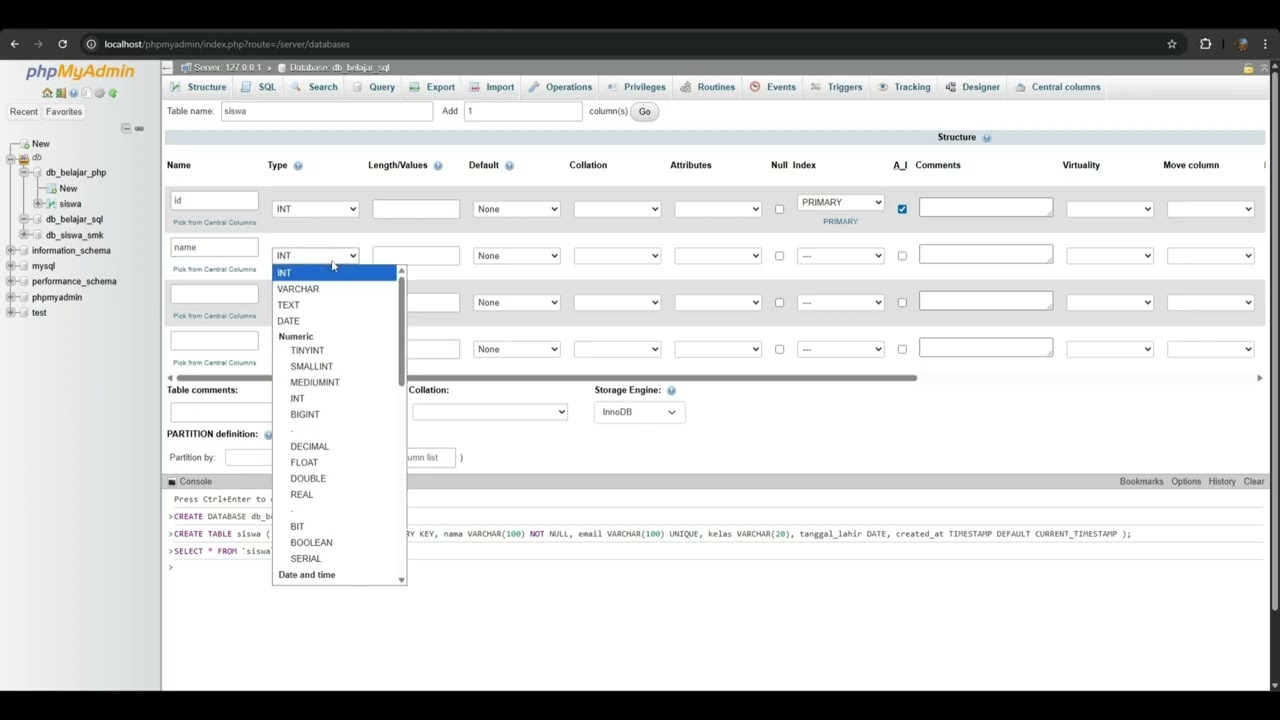Click the help icon beside Storage Engine
Image resolution: width=1280 pixels, height=720 pixels.
[671, 391]
